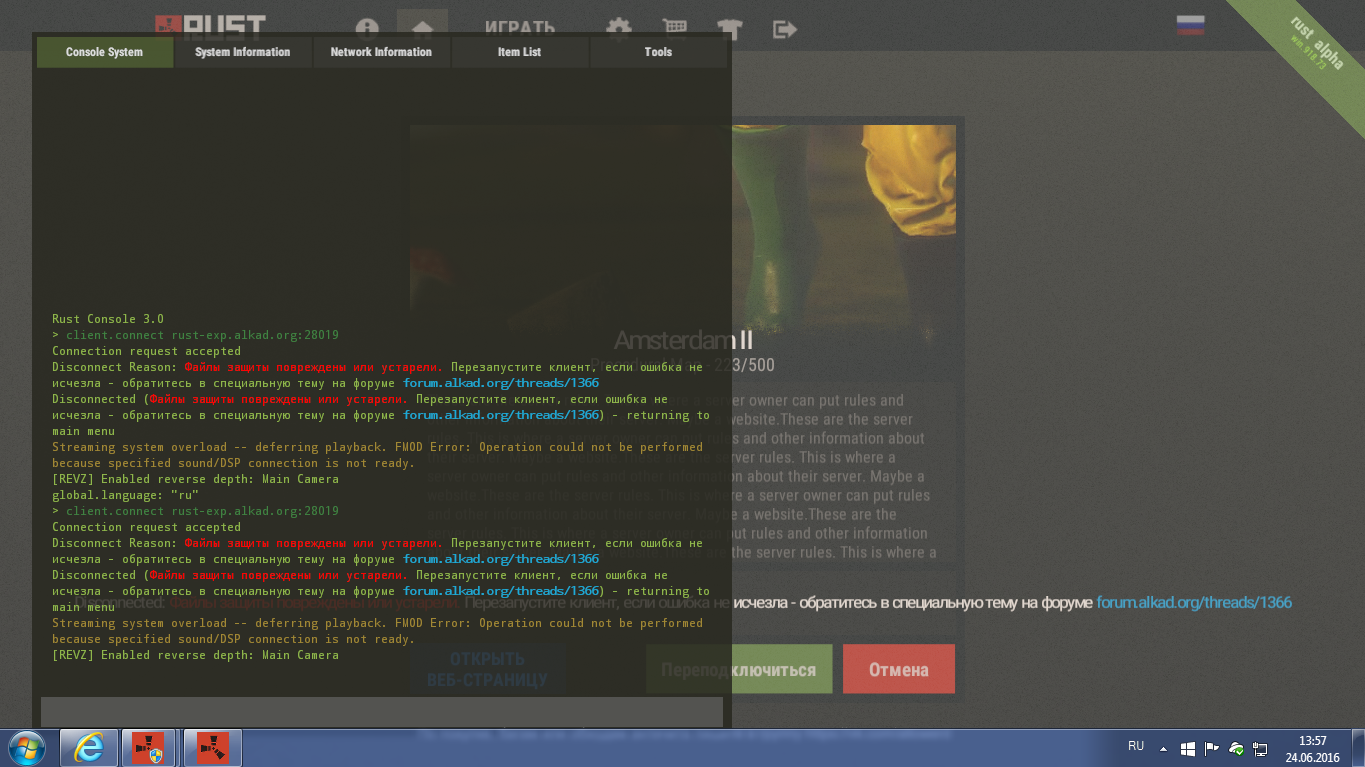Click the red Отмена button
This screenshot has height=767, width=1365.
[899, 669]
